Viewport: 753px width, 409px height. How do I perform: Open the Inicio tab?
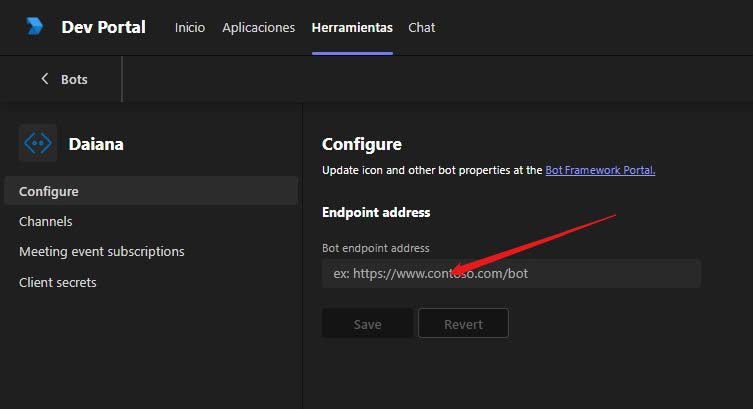pyautogui.click(x=190, y=27)
